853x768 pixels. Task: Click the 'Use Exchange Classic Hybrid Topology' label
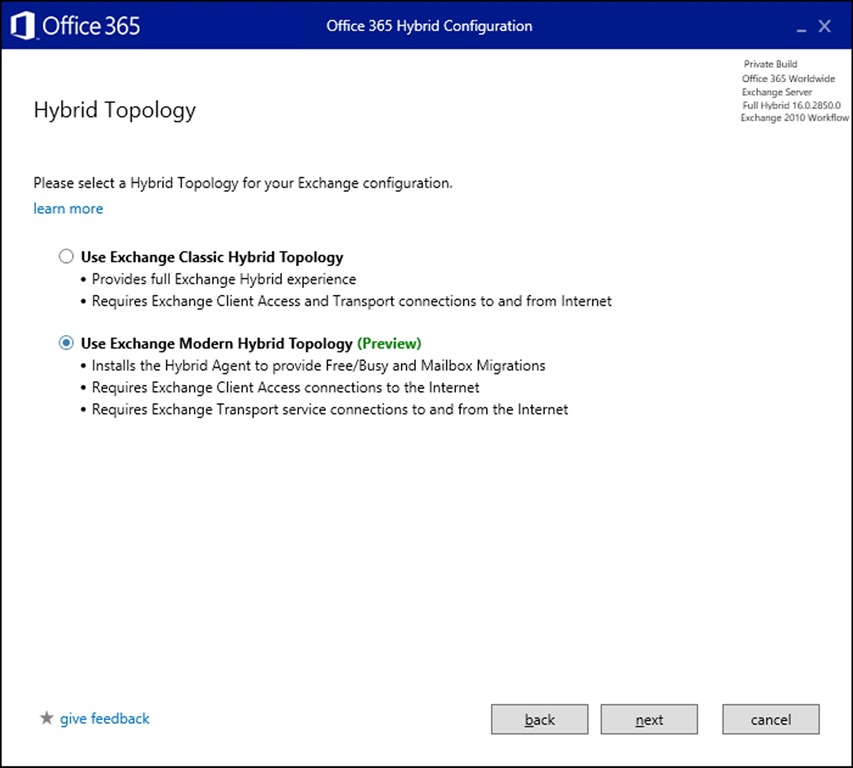[x=212, y=257]
